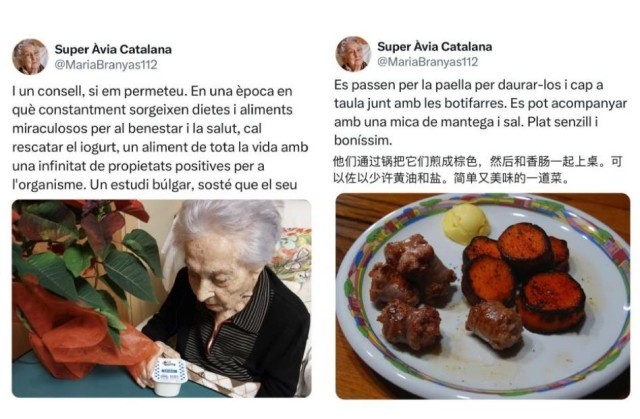This screenshot has width=640, height=419.
Task: View photo of sausages and sweet potato plate
Action: (x=483, y=296)
